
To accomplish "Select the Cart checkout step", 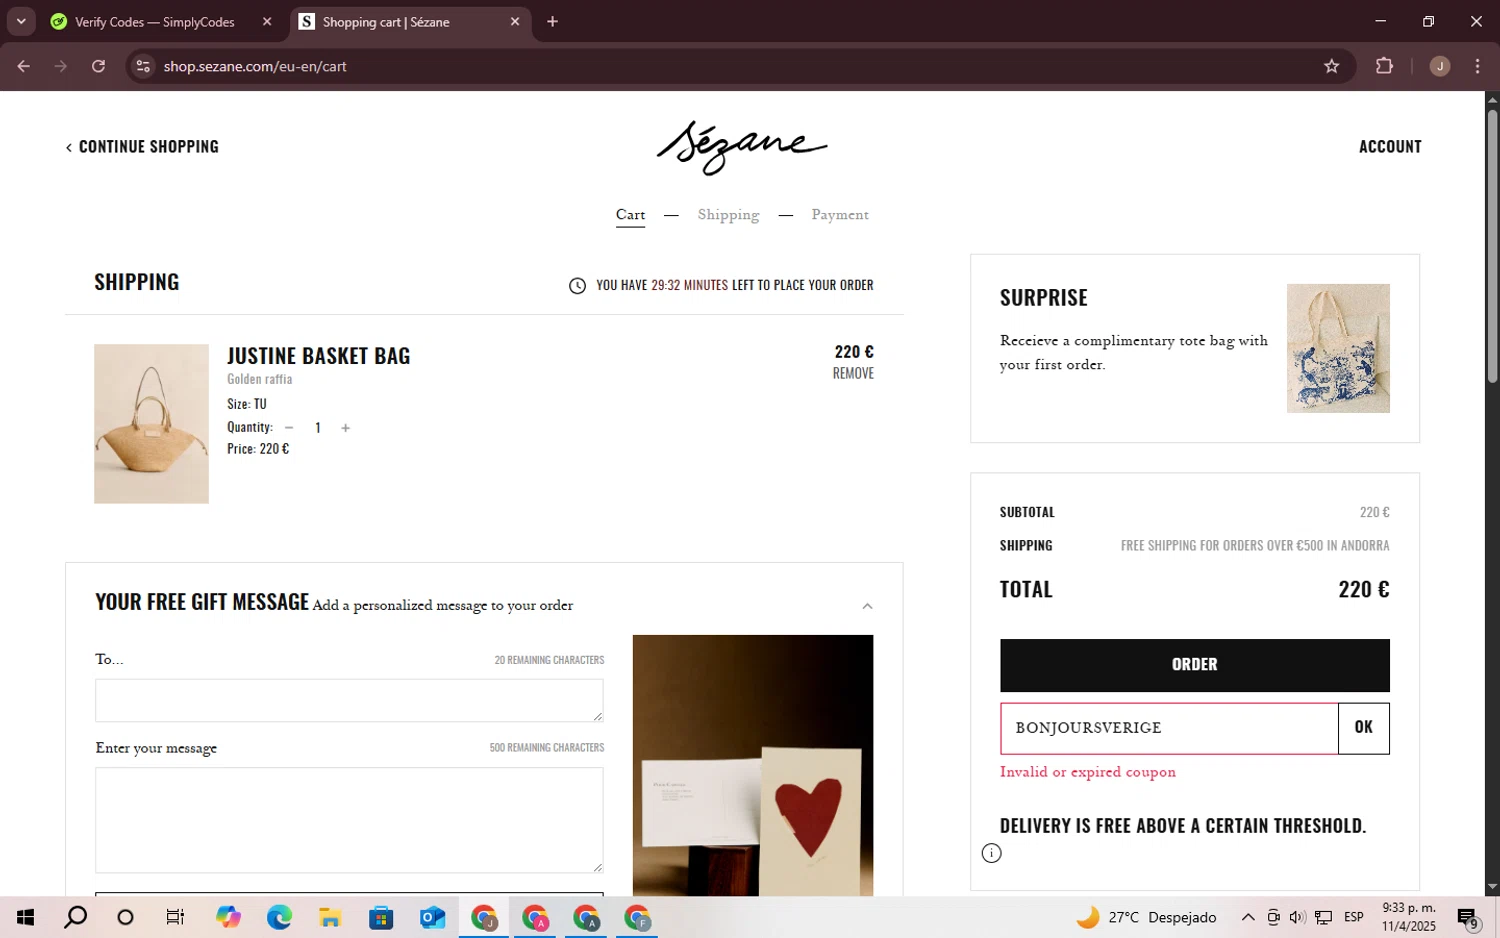I will click(630, 215).
